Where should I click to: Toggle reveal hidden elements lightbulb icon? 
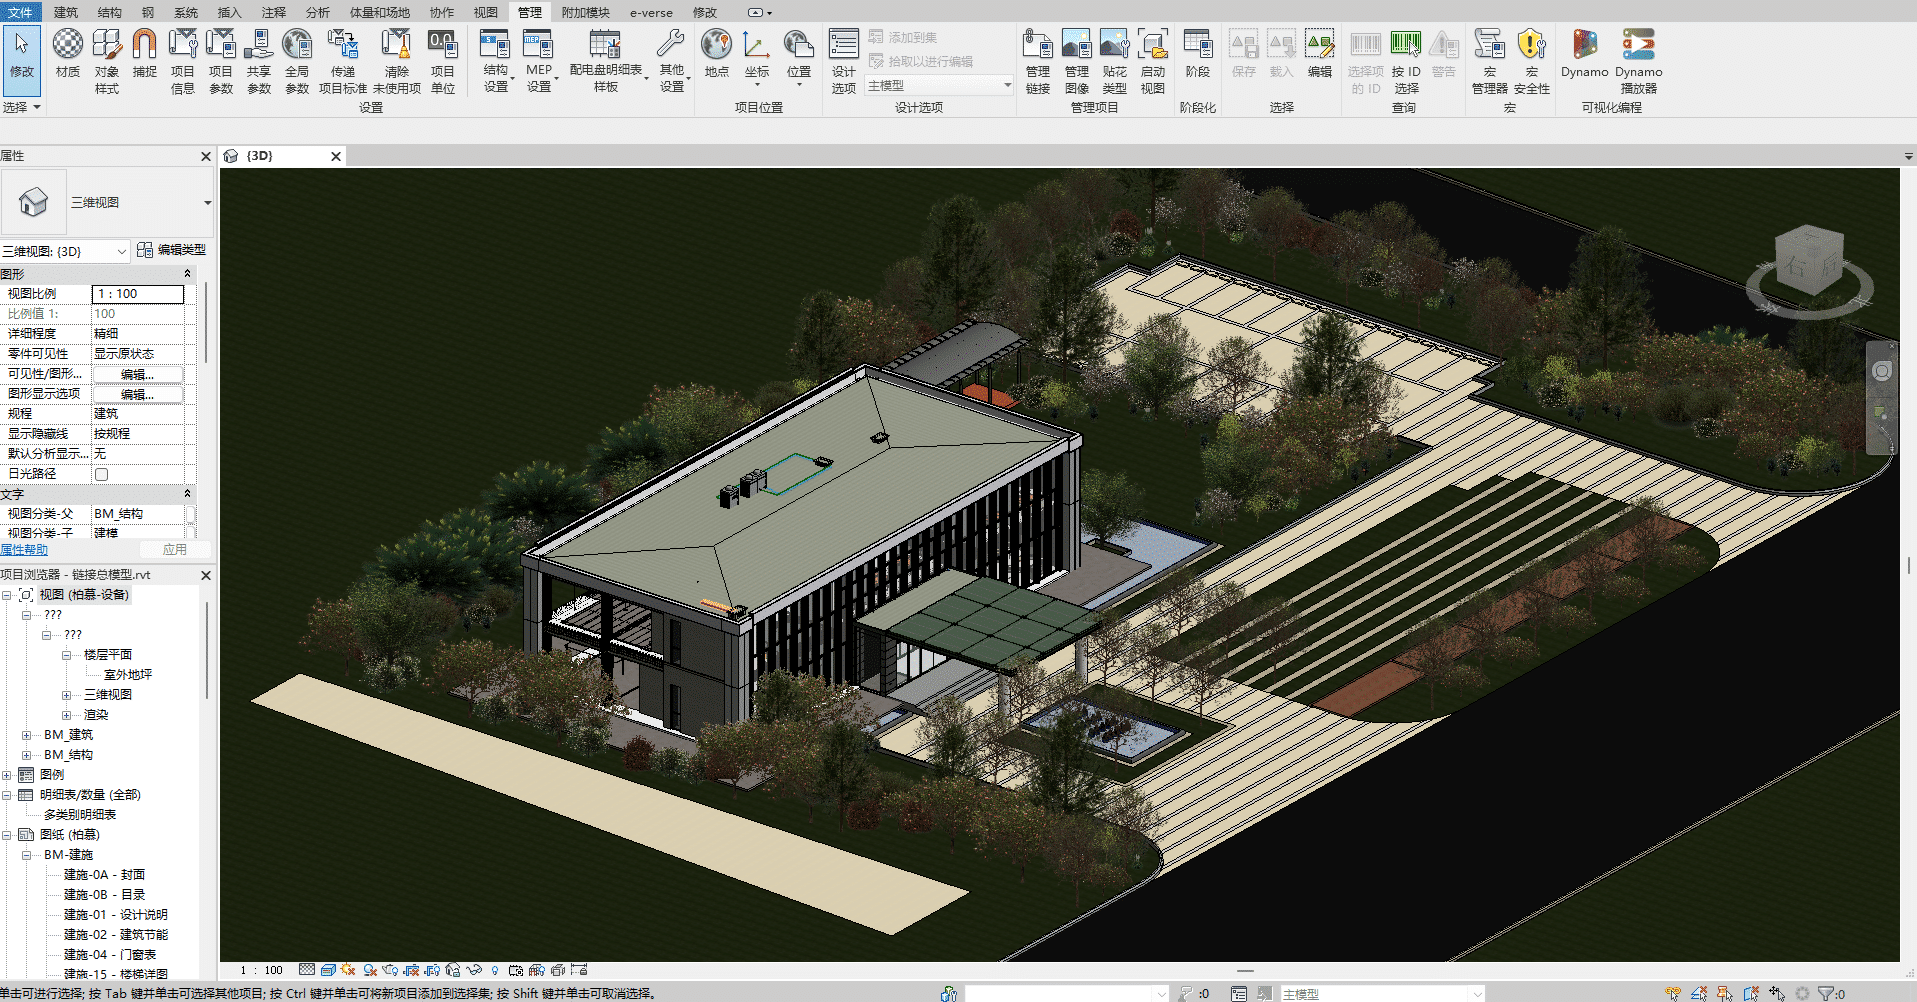[495, 970]
